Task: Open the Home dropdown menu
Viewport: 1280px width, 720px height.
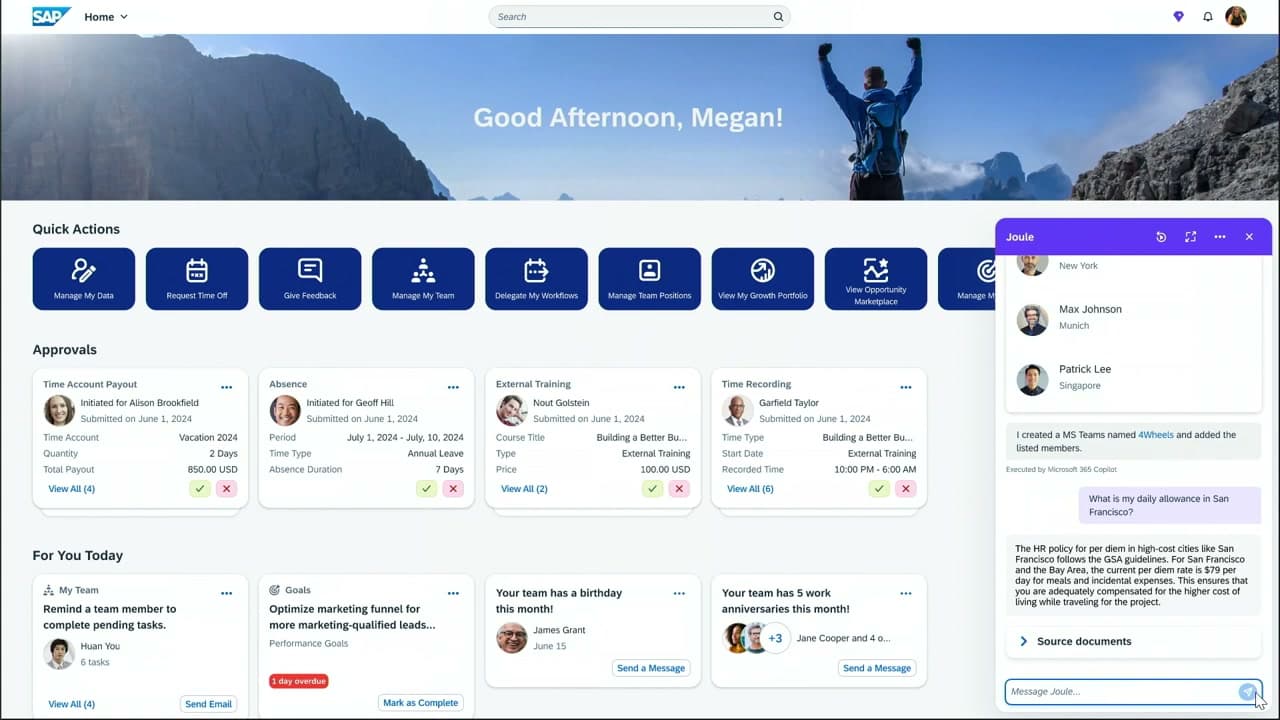Action: 106,17
